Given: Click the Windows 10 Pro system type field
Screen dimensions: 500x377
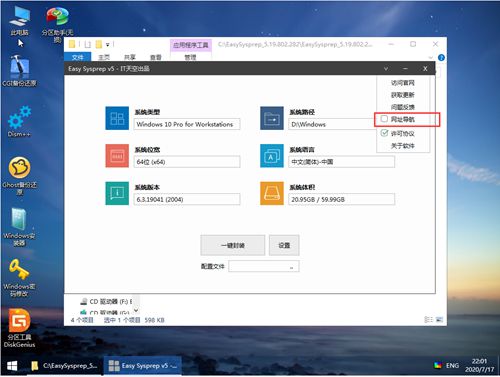Looking at the screenshot, I should tap(187, 124).
